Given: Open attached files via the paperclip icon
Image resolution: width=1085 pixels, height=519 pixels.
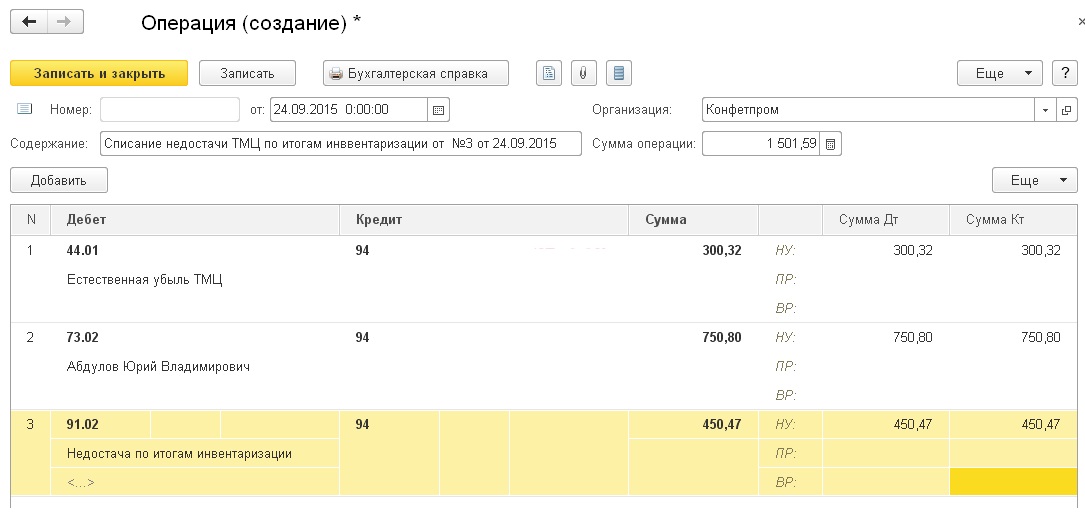Looking at the screenshot, I should tap(584, 73).
